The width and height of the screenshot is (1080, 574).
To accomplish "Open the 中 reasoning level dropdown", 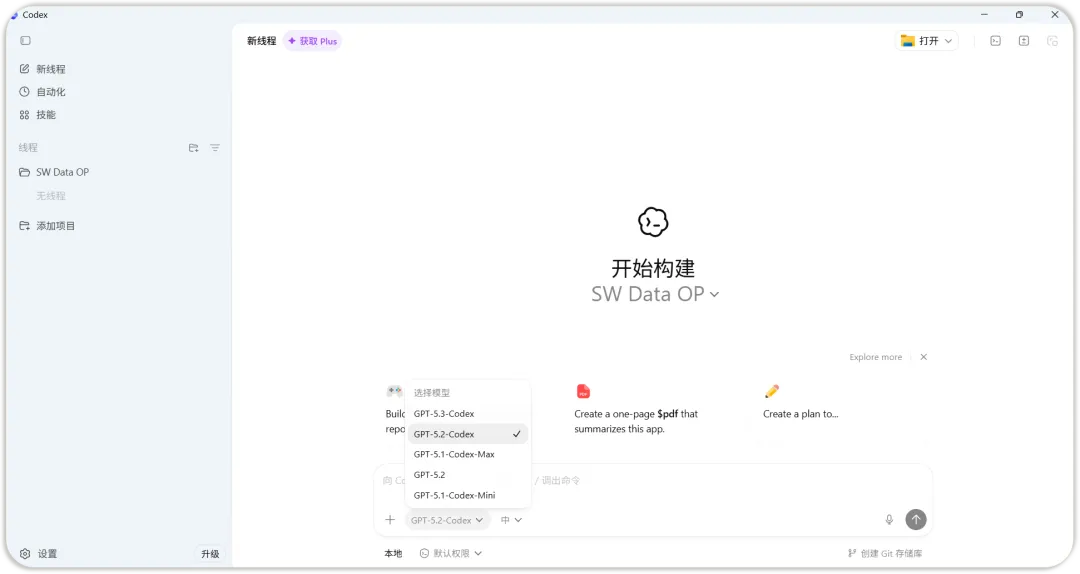I will point(511,520).
